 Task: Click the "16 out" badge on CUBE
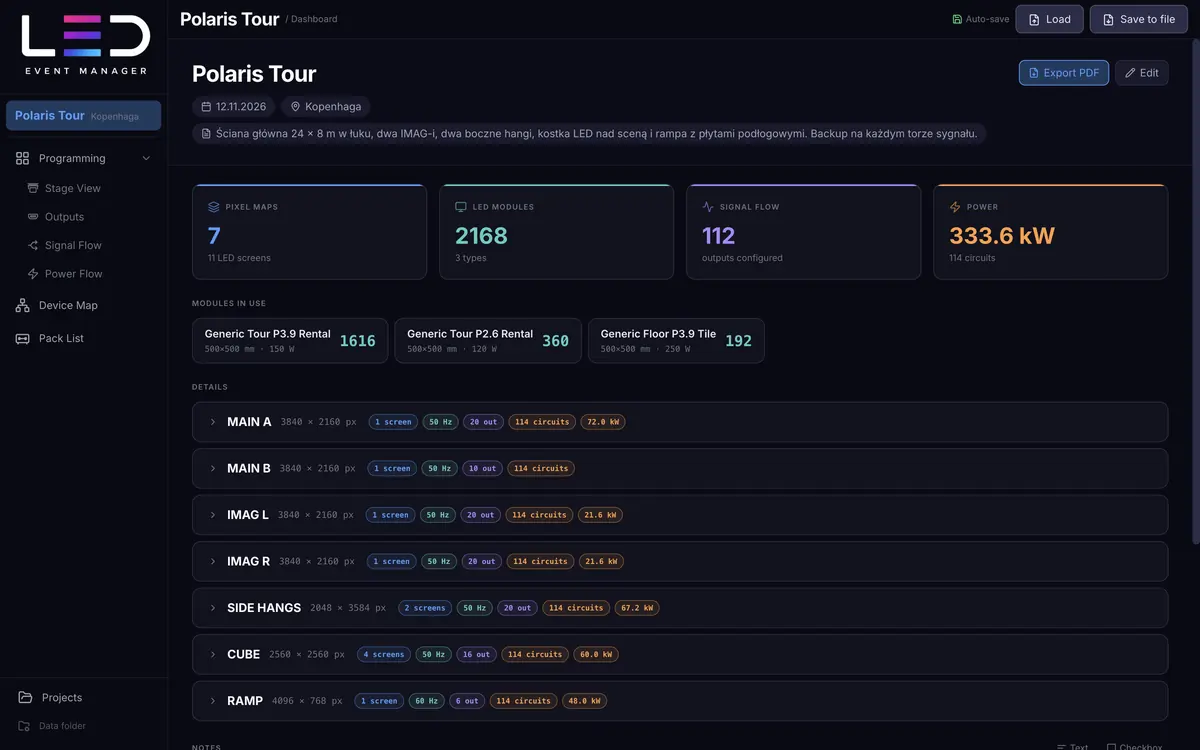click(476, 654)
